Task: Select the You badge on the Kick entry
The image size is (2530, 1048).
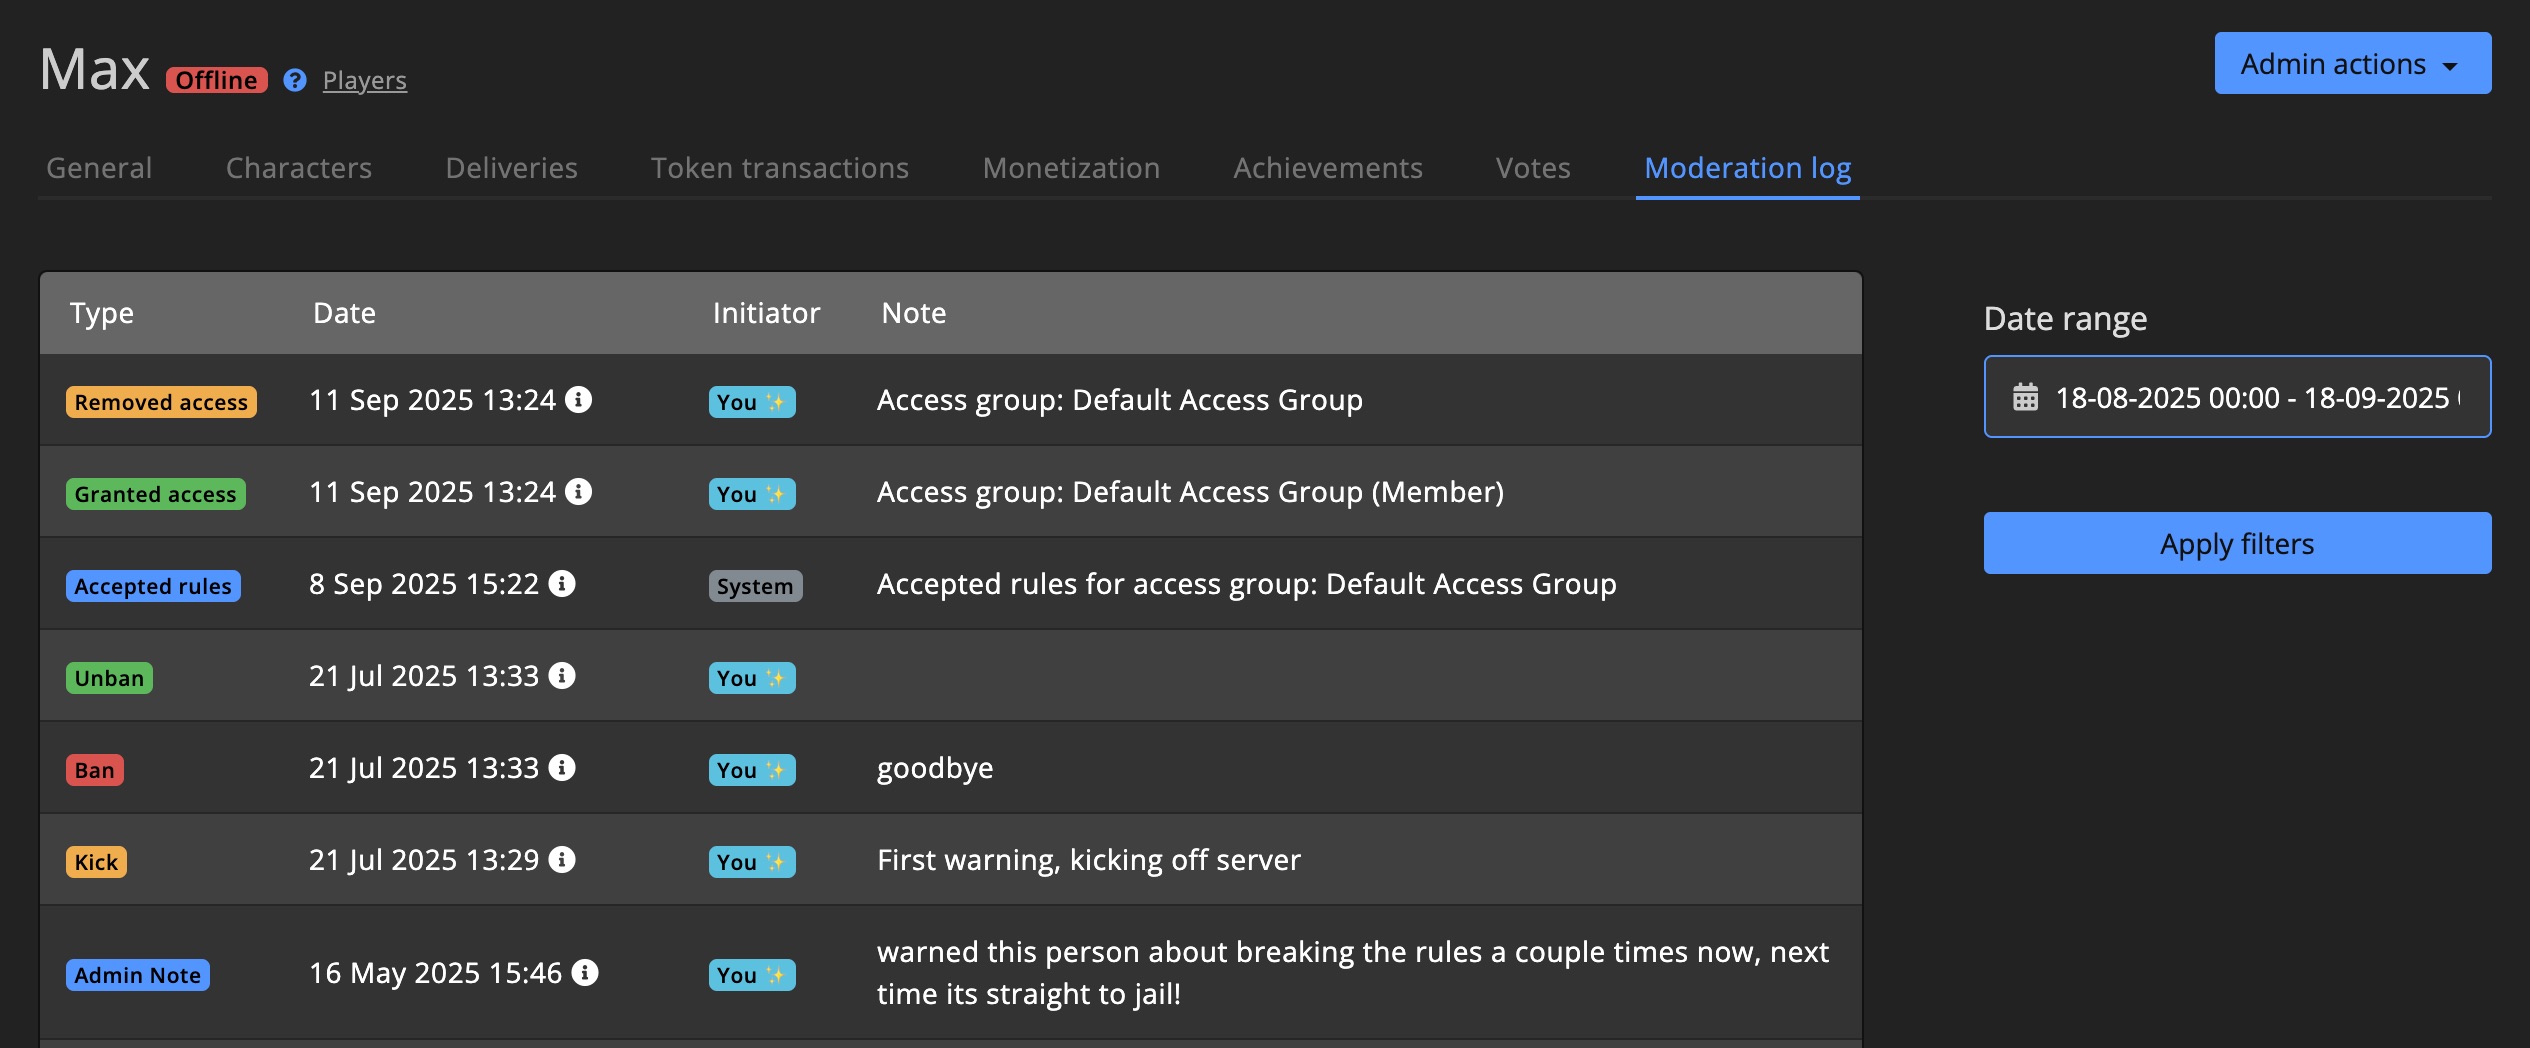Action: (751, 861)
